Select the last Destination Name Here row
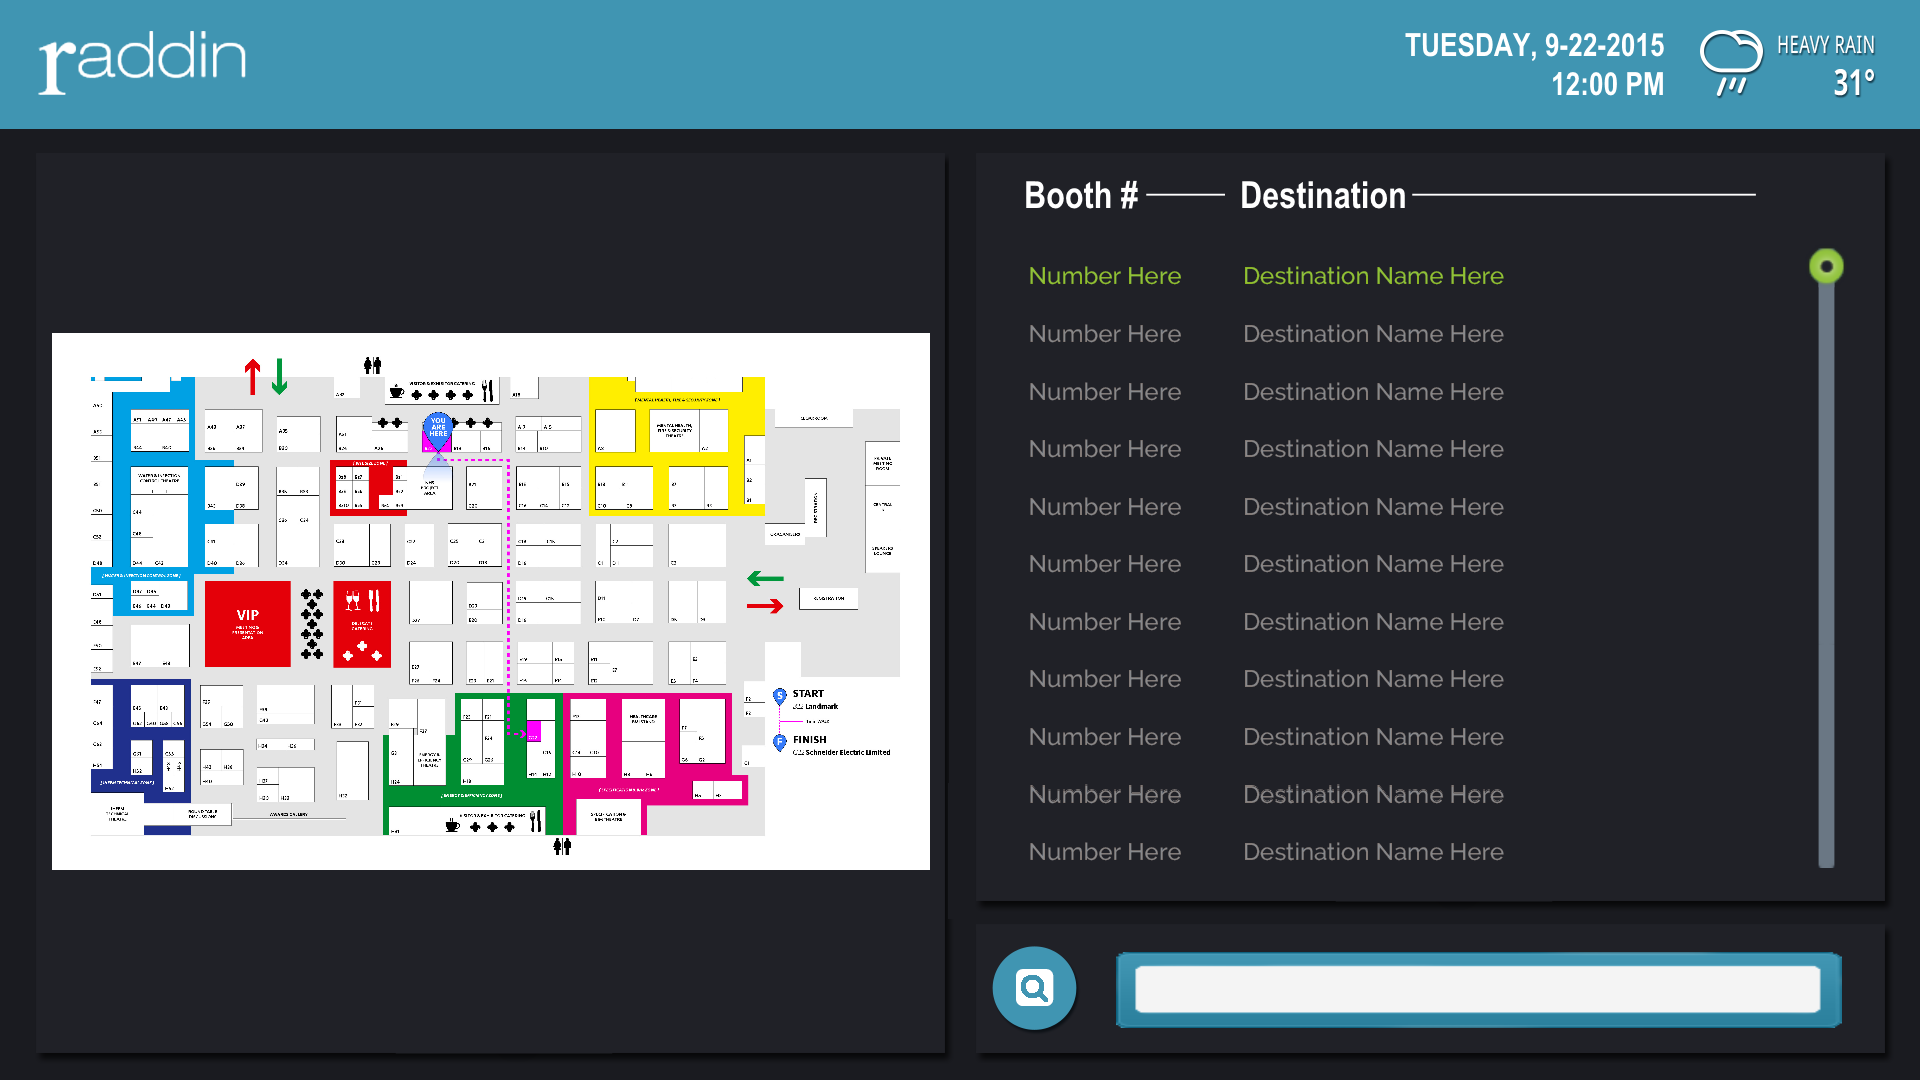1920x1080 pixels. (1372, 852)
